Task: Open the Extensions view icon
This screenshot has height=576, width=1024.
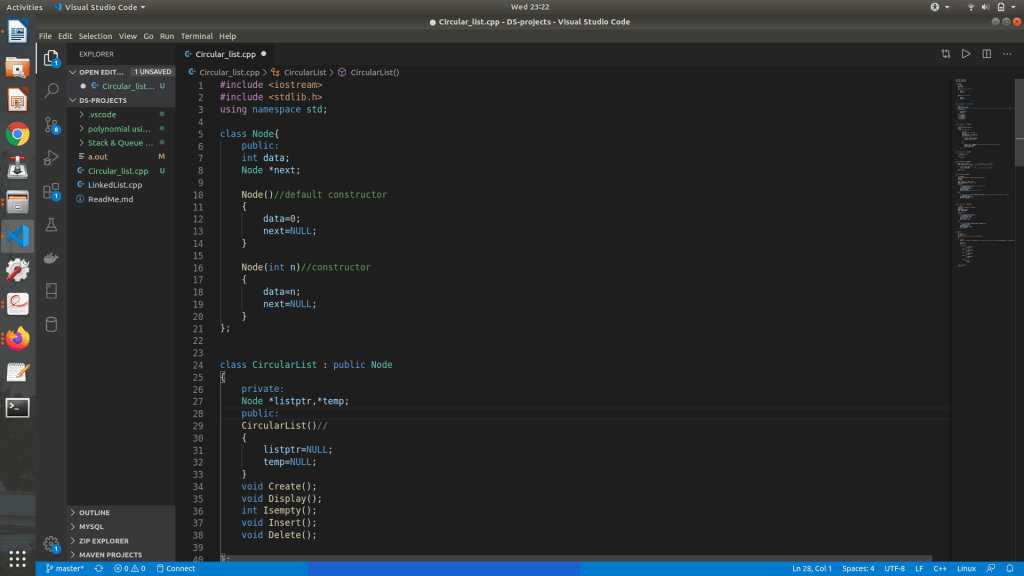Action: [x=51, y=191]
